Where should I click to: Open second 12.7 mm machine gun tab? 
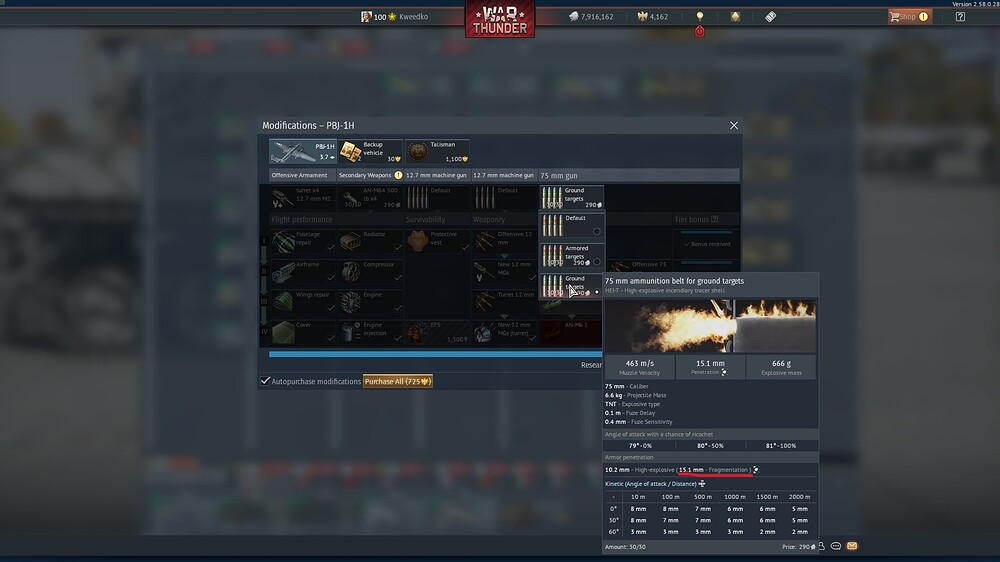(x=503, y=175)
